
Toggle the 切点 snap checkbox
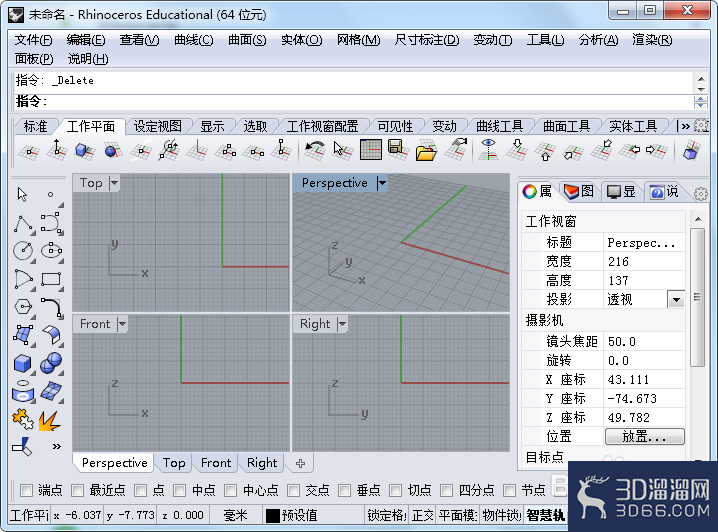click(395, 490)
